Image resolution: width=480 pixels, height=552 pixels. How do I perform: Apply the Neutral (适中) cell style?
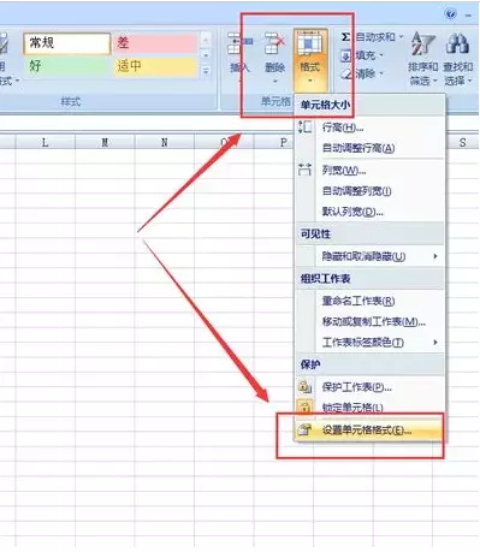point(155,66)
